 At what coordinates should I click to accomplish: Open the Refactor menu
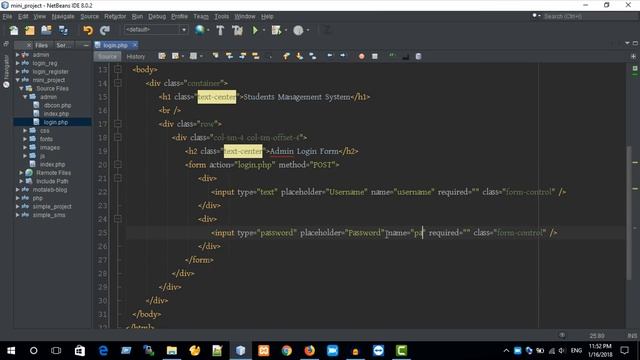115,16
